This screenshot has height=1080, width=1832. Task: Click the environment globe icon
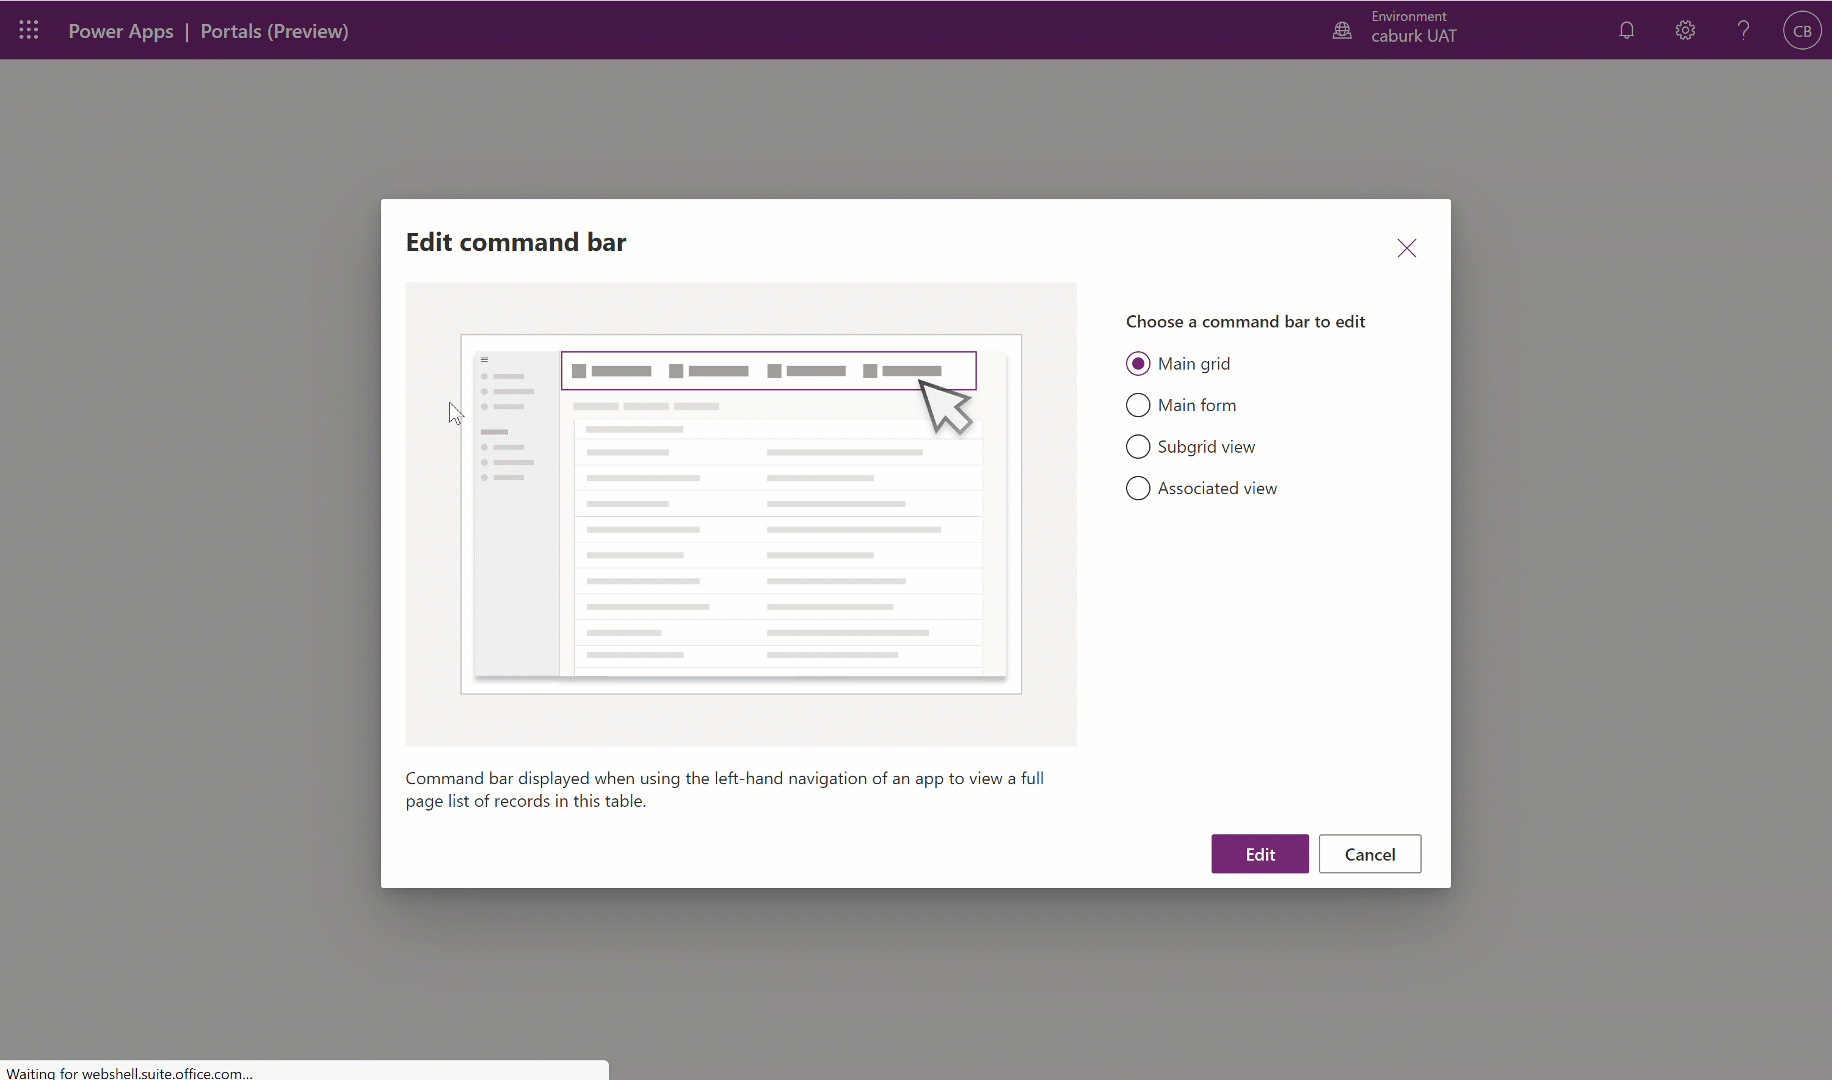coord(1342,30)
